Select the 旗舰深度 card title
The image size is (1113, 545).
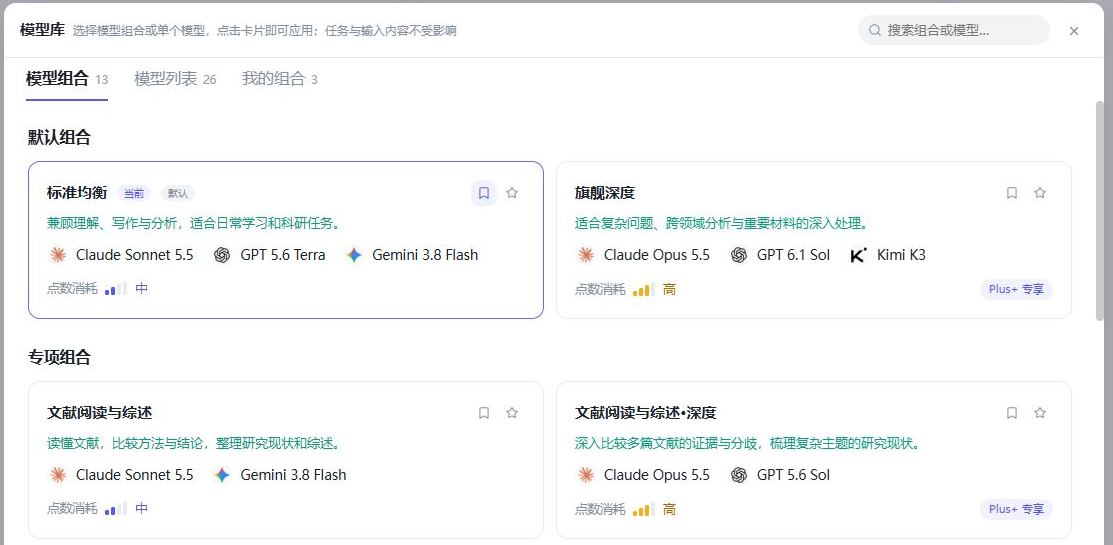click(605, 193)
